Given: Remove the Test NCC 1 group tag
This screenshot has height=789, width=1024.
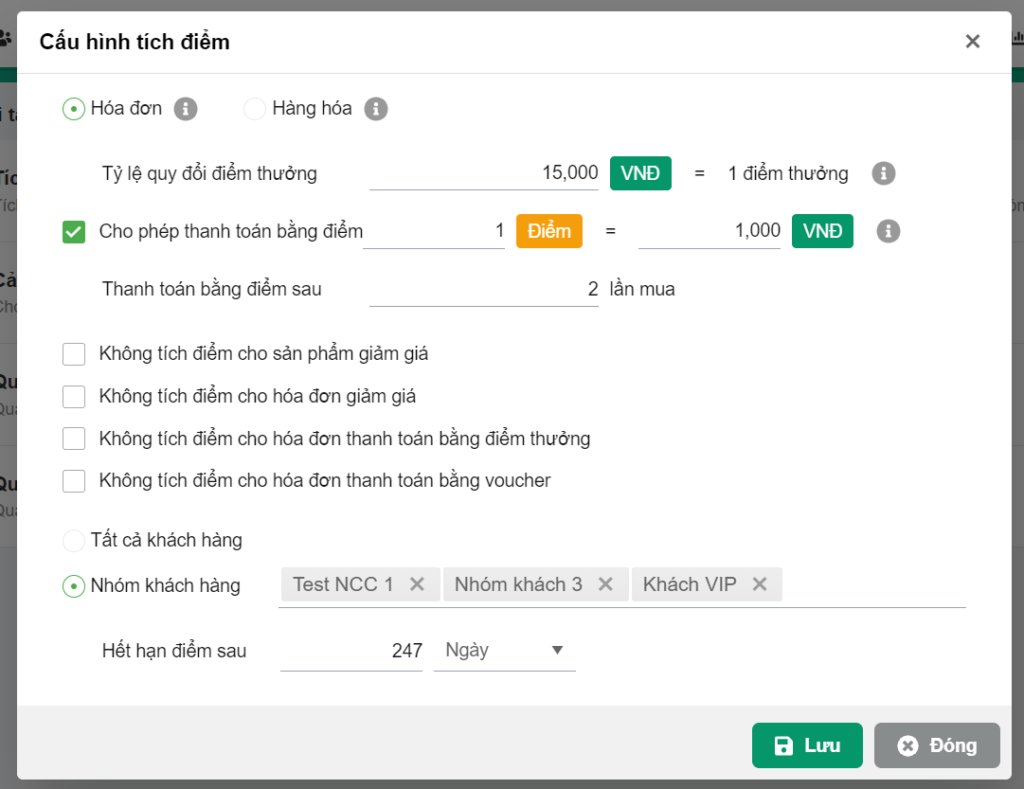Looking at the screenshot, I should (418, 585).
